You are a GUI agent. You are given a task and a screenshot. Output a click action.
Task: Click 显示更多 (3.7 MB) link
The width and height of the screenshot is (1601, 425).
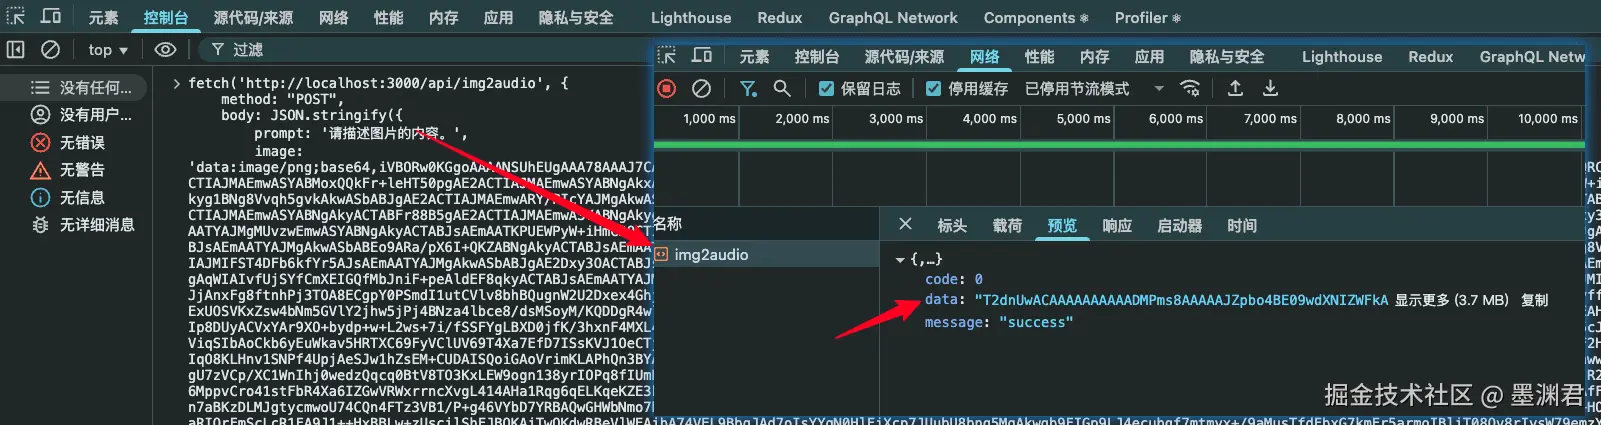pos(1452,300)
